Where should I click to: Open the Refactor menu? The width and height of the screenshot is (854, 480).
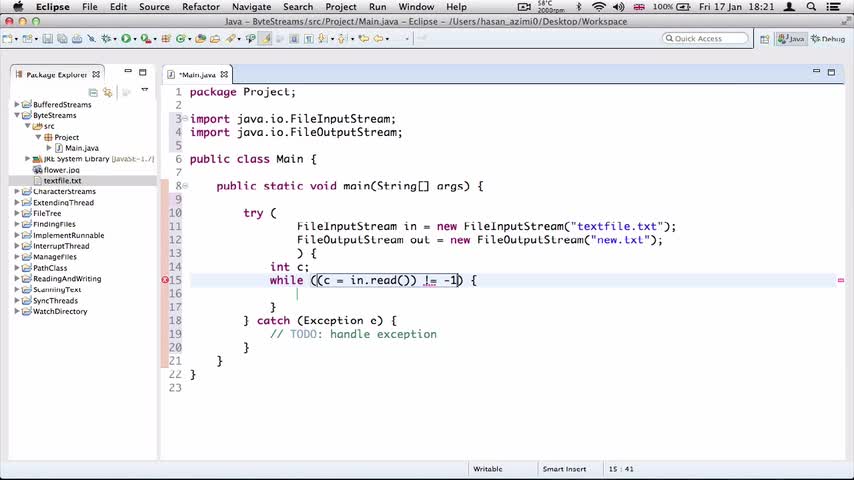coord(200,7)
